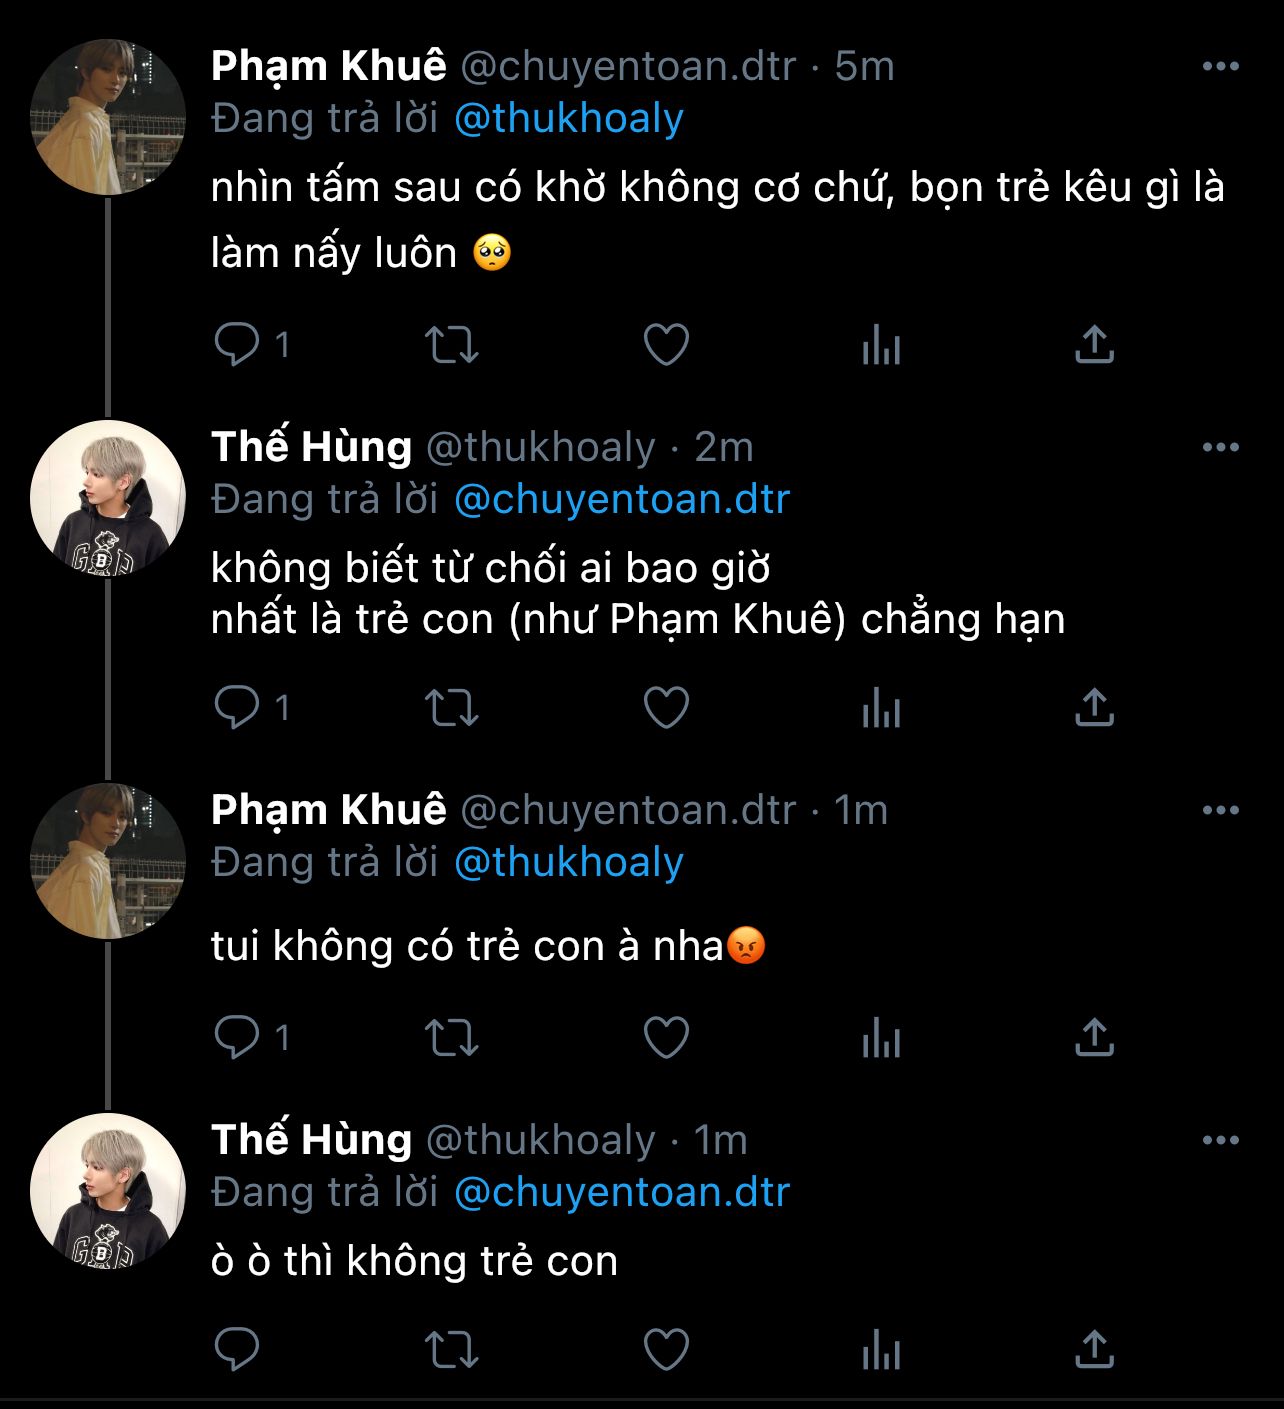1284x1409 pixels.
Task: Open Phạm Khuê's profile picture on first tweet
Action: [108, 117]
